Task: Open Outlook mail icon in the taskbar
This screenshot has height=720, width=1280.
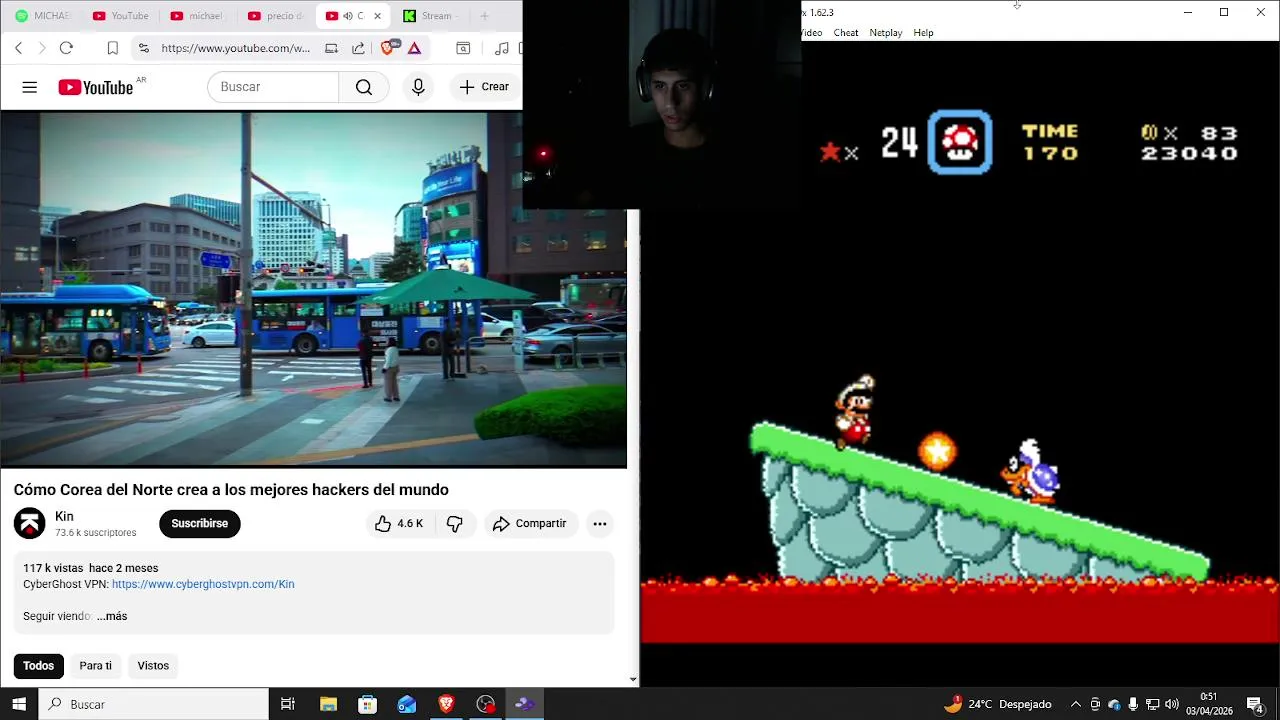Action: (x=406, y=704)
